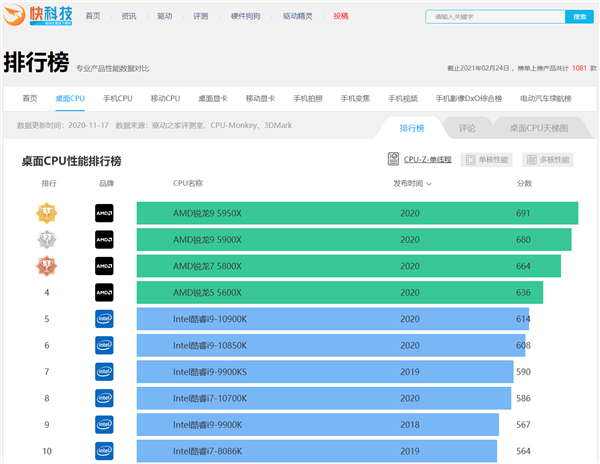Click AMD logo beside 锐龙5 5600X
This screenshot has width=600, height=464.
pyautogui.click(x=104, y=293)
